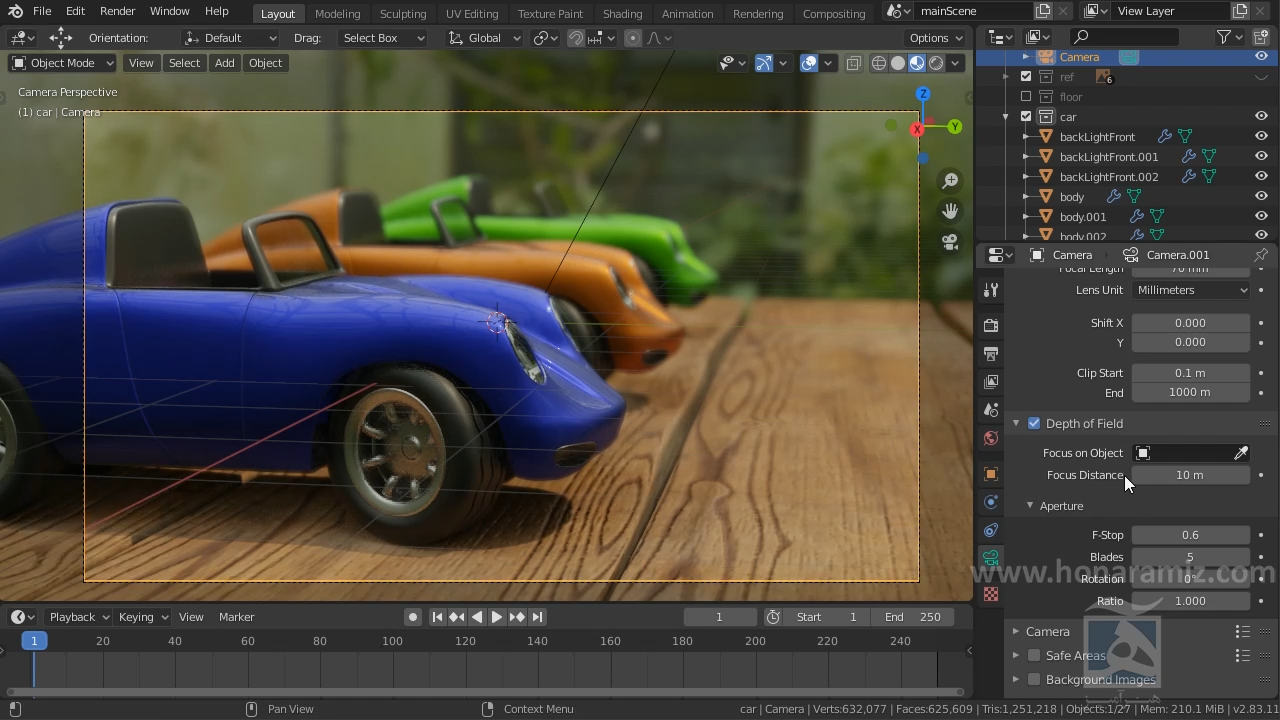Pick focus object with the eyedropper
This screenshot has width=1280, height=720.
coord(1241,453)
